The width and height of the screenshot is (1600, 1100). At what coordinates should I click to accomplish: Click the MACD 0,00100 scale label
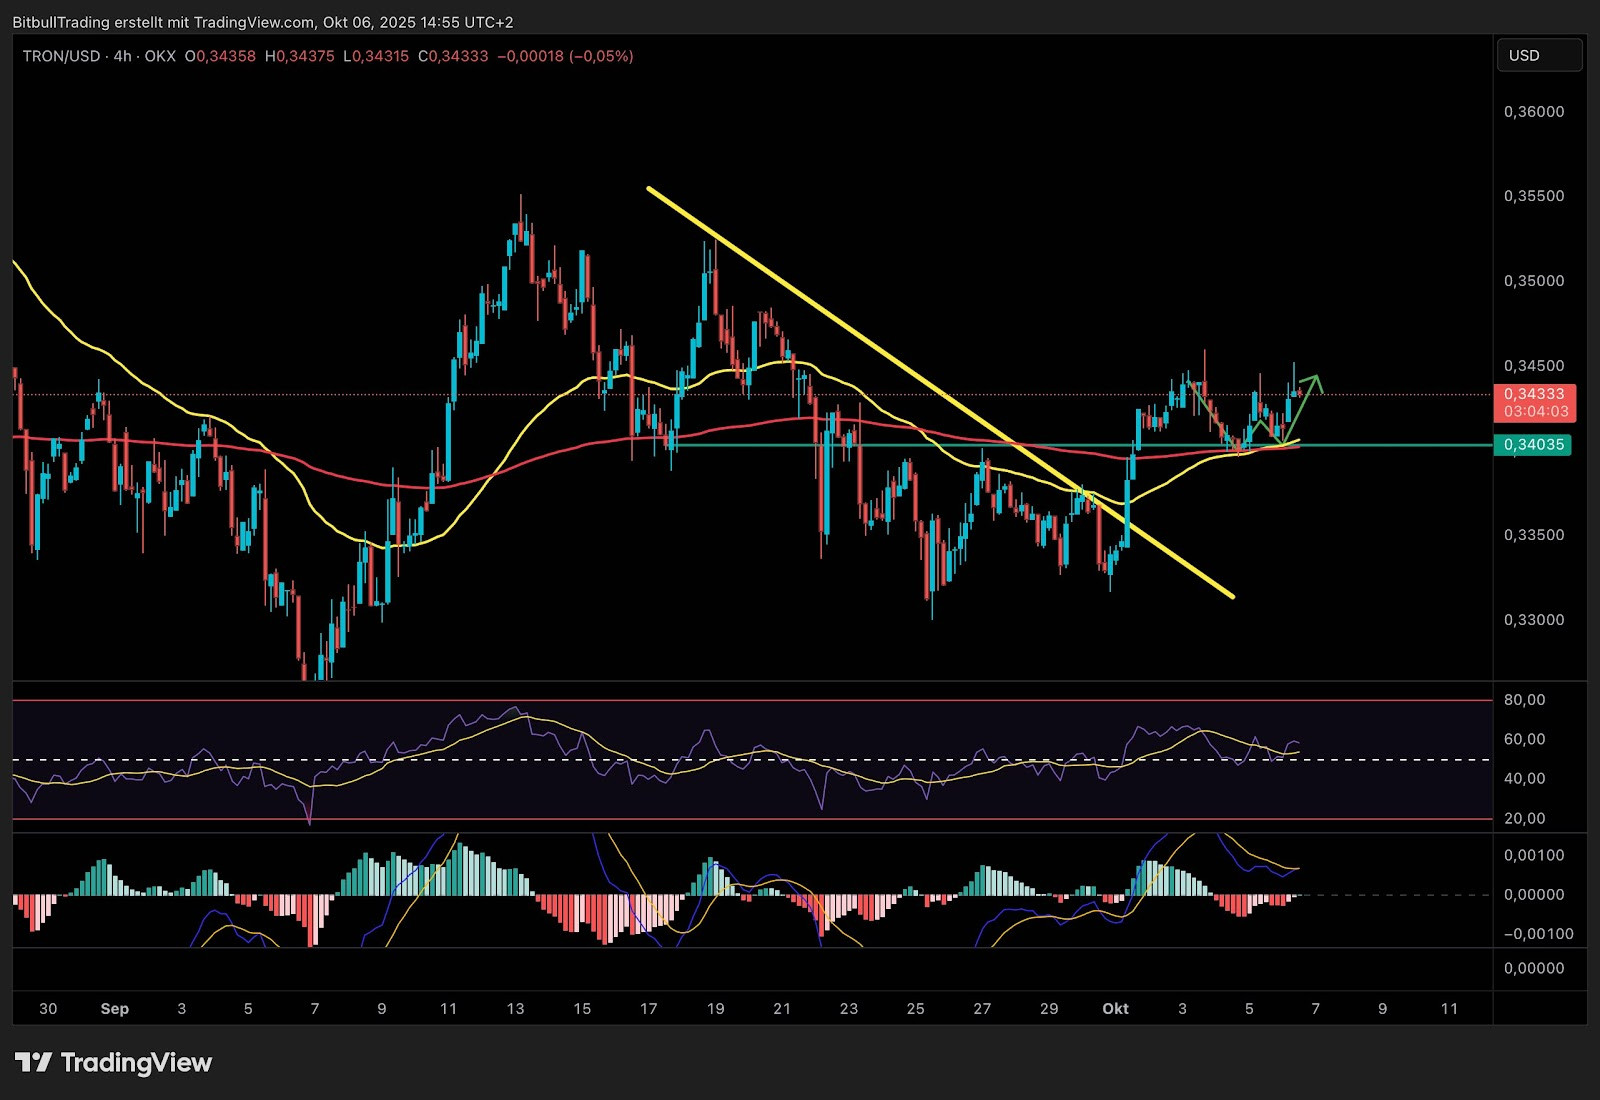pos(1533,856)
